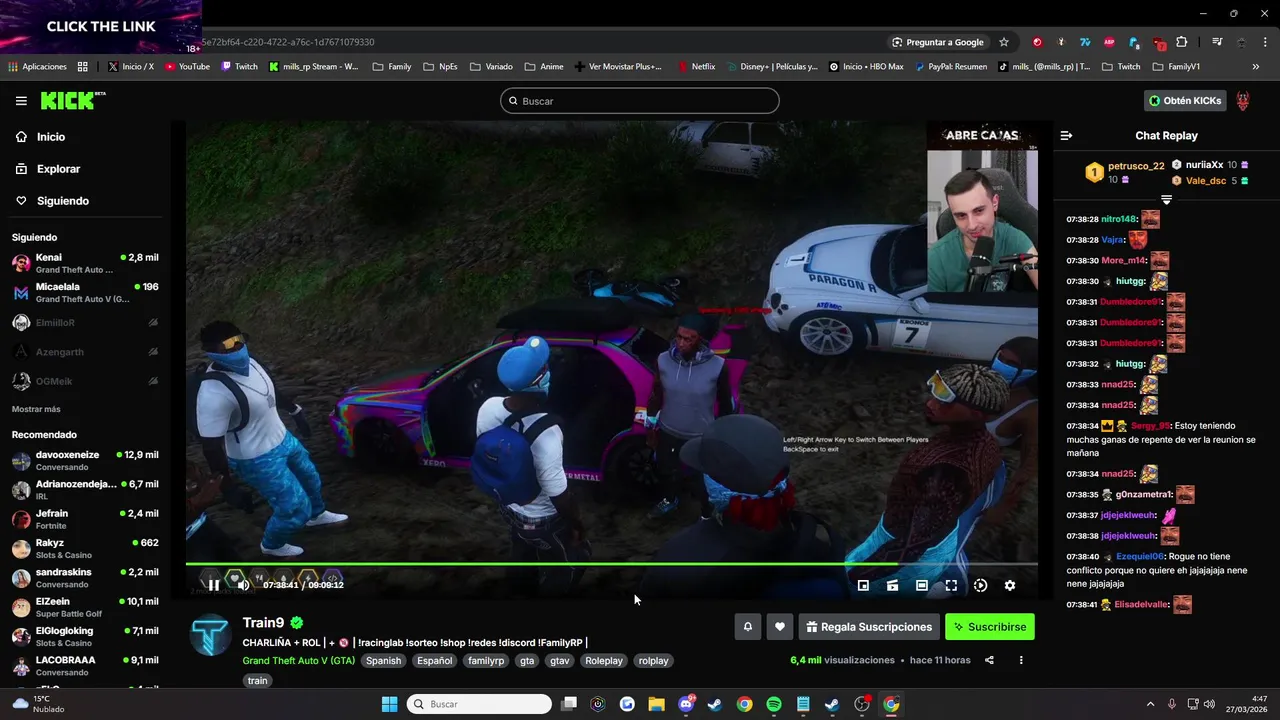Click the KICK logo
The height and width of the screenshot is (720, 1280).
click(72, 100)
